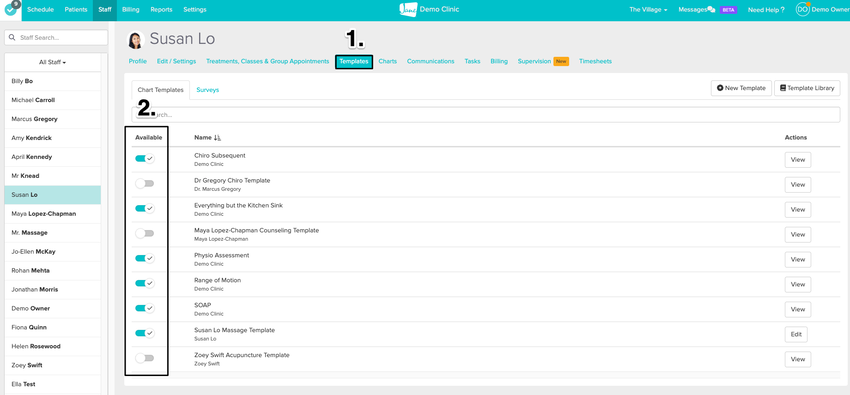Open the Edit / Settings tab
The height and width of the screenshot is (395, 850).
(x=176, y=61)
